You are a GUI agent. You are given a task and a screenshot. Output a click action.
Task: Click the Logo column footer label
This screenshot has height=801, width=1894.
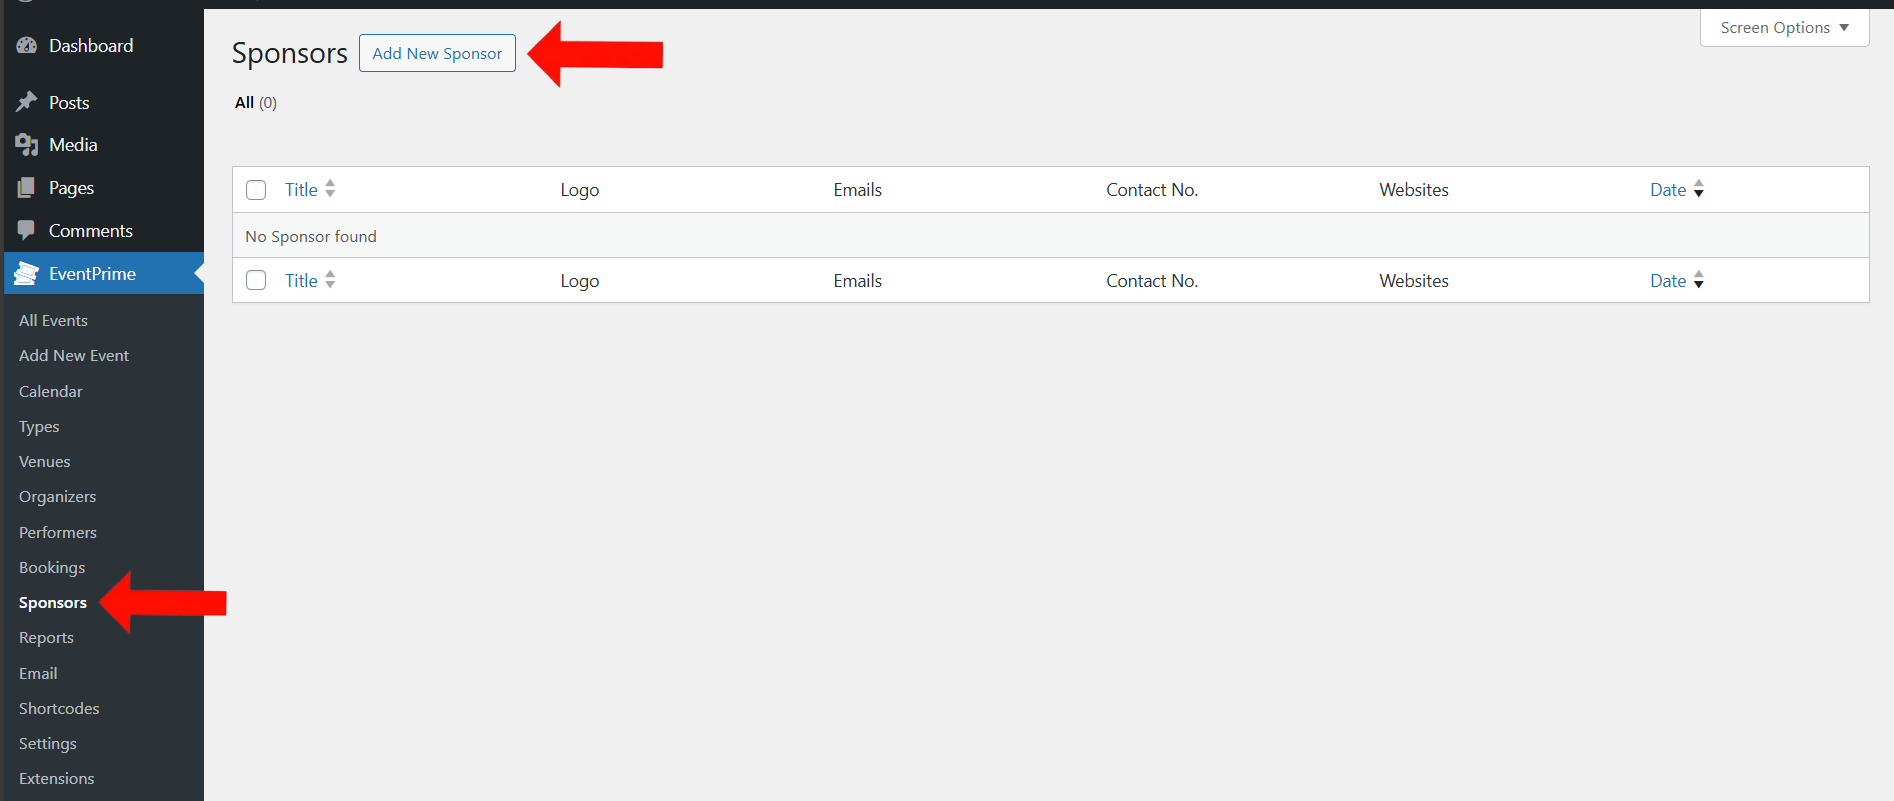(580, 281)
